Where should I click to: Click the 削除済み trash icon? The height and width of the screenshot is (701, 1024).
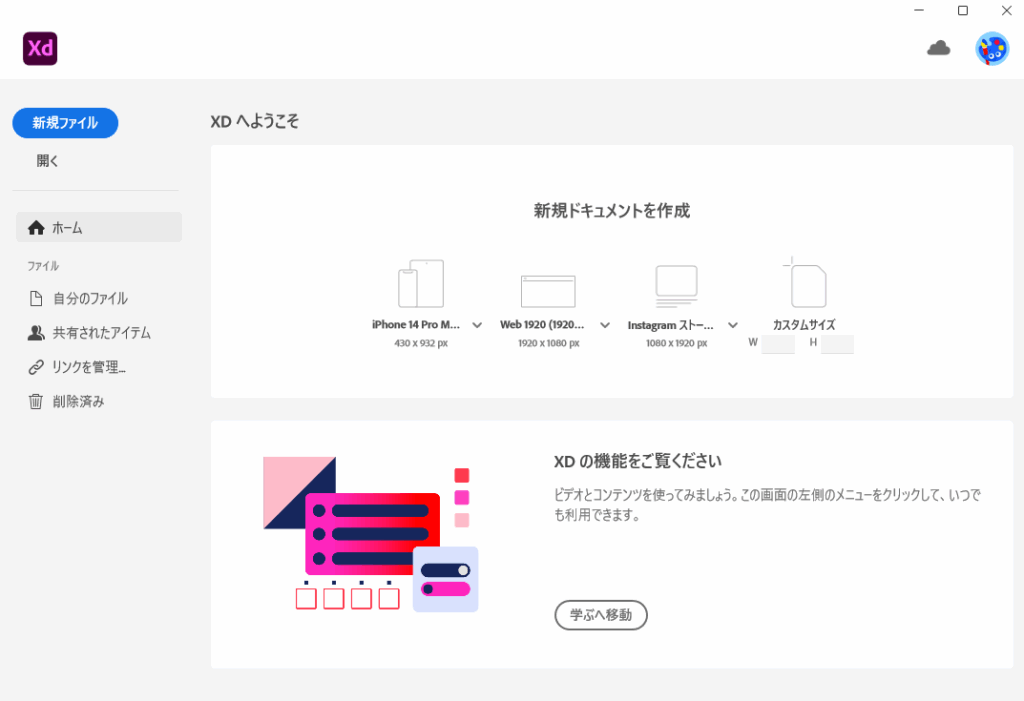pos(36,401)
